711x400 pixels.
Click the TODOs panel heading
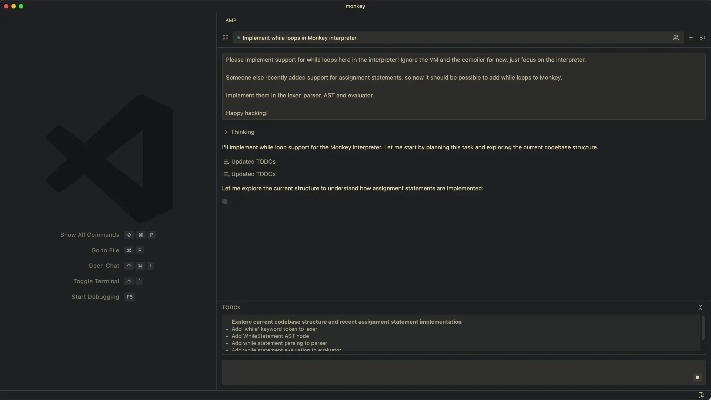[231, 307]
